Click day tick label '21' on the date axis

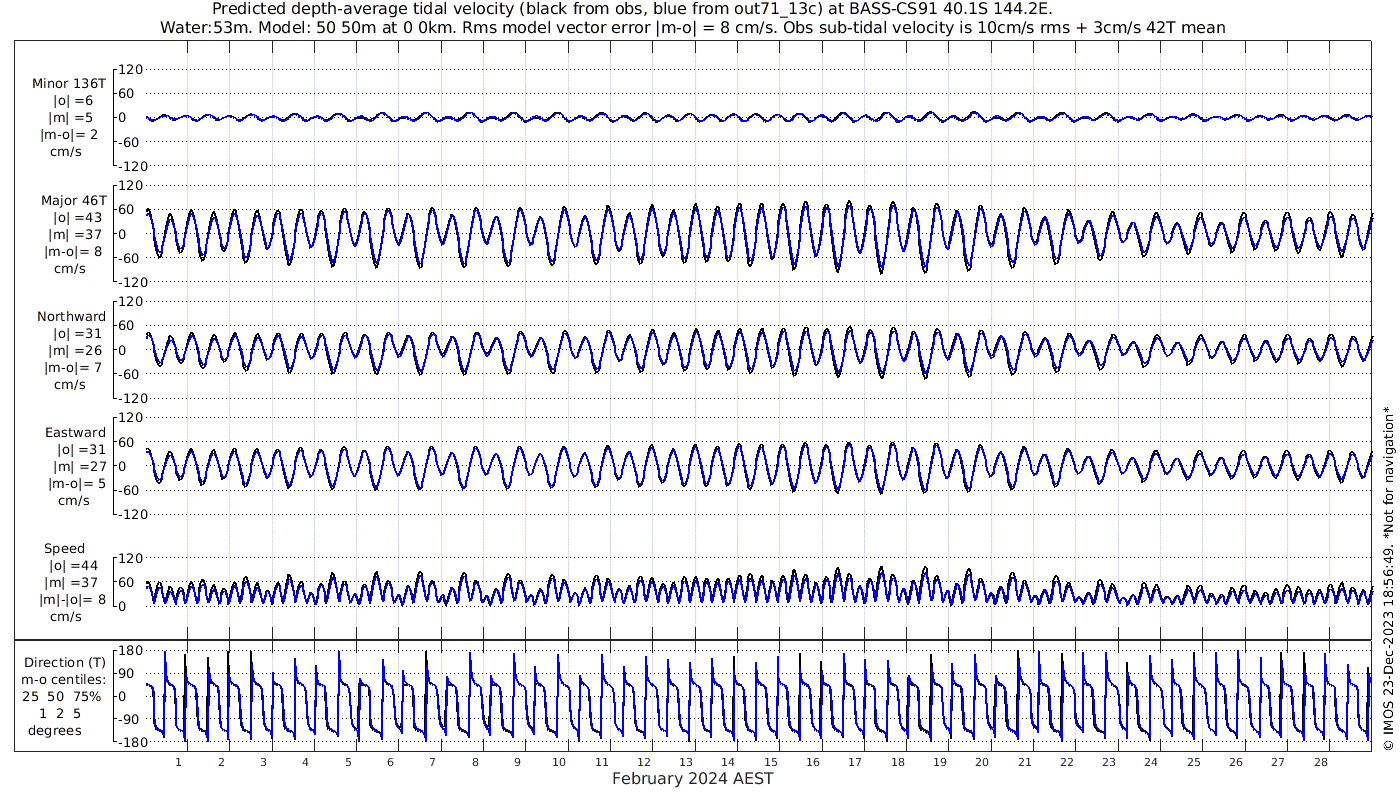pyautogui.click(x=1025, y=762)
